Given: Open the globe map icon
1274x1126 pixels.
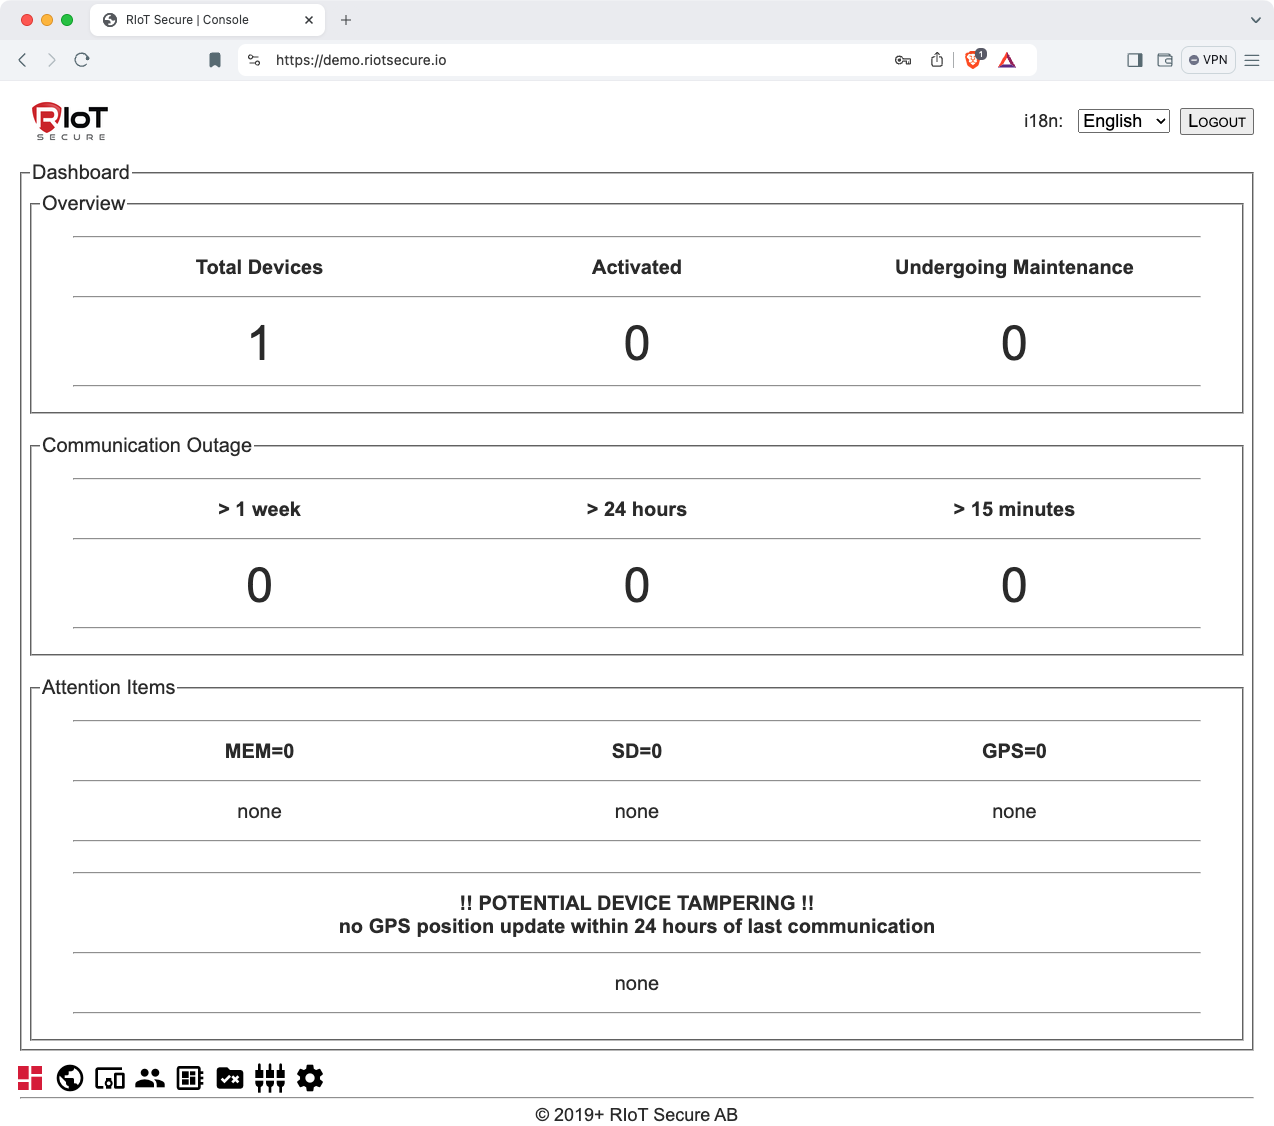Looking at the screenshot, I should [x=70, y=1078].
